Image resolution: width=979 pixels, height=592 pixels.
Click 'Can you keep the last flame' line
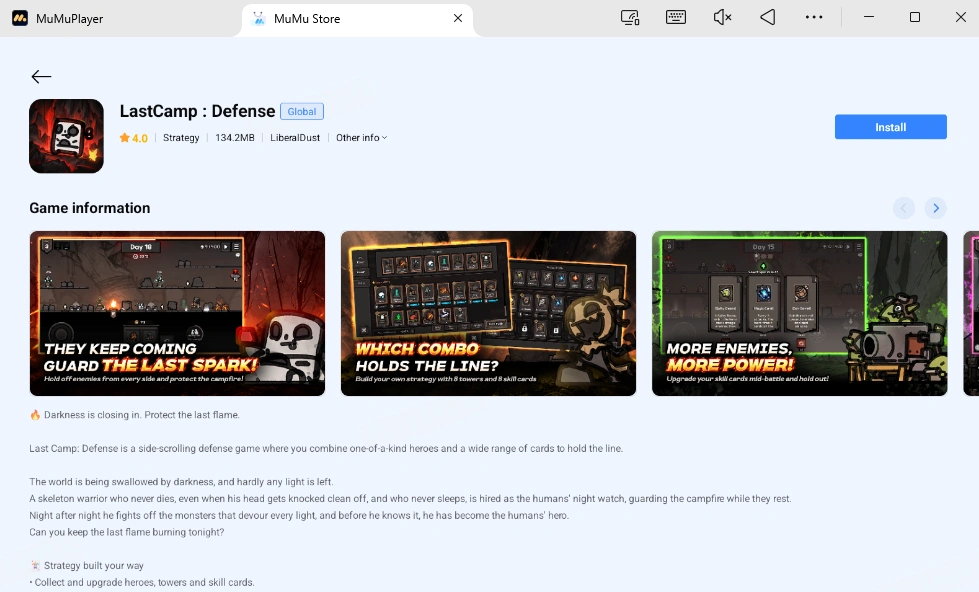click(x=126, y=532)
